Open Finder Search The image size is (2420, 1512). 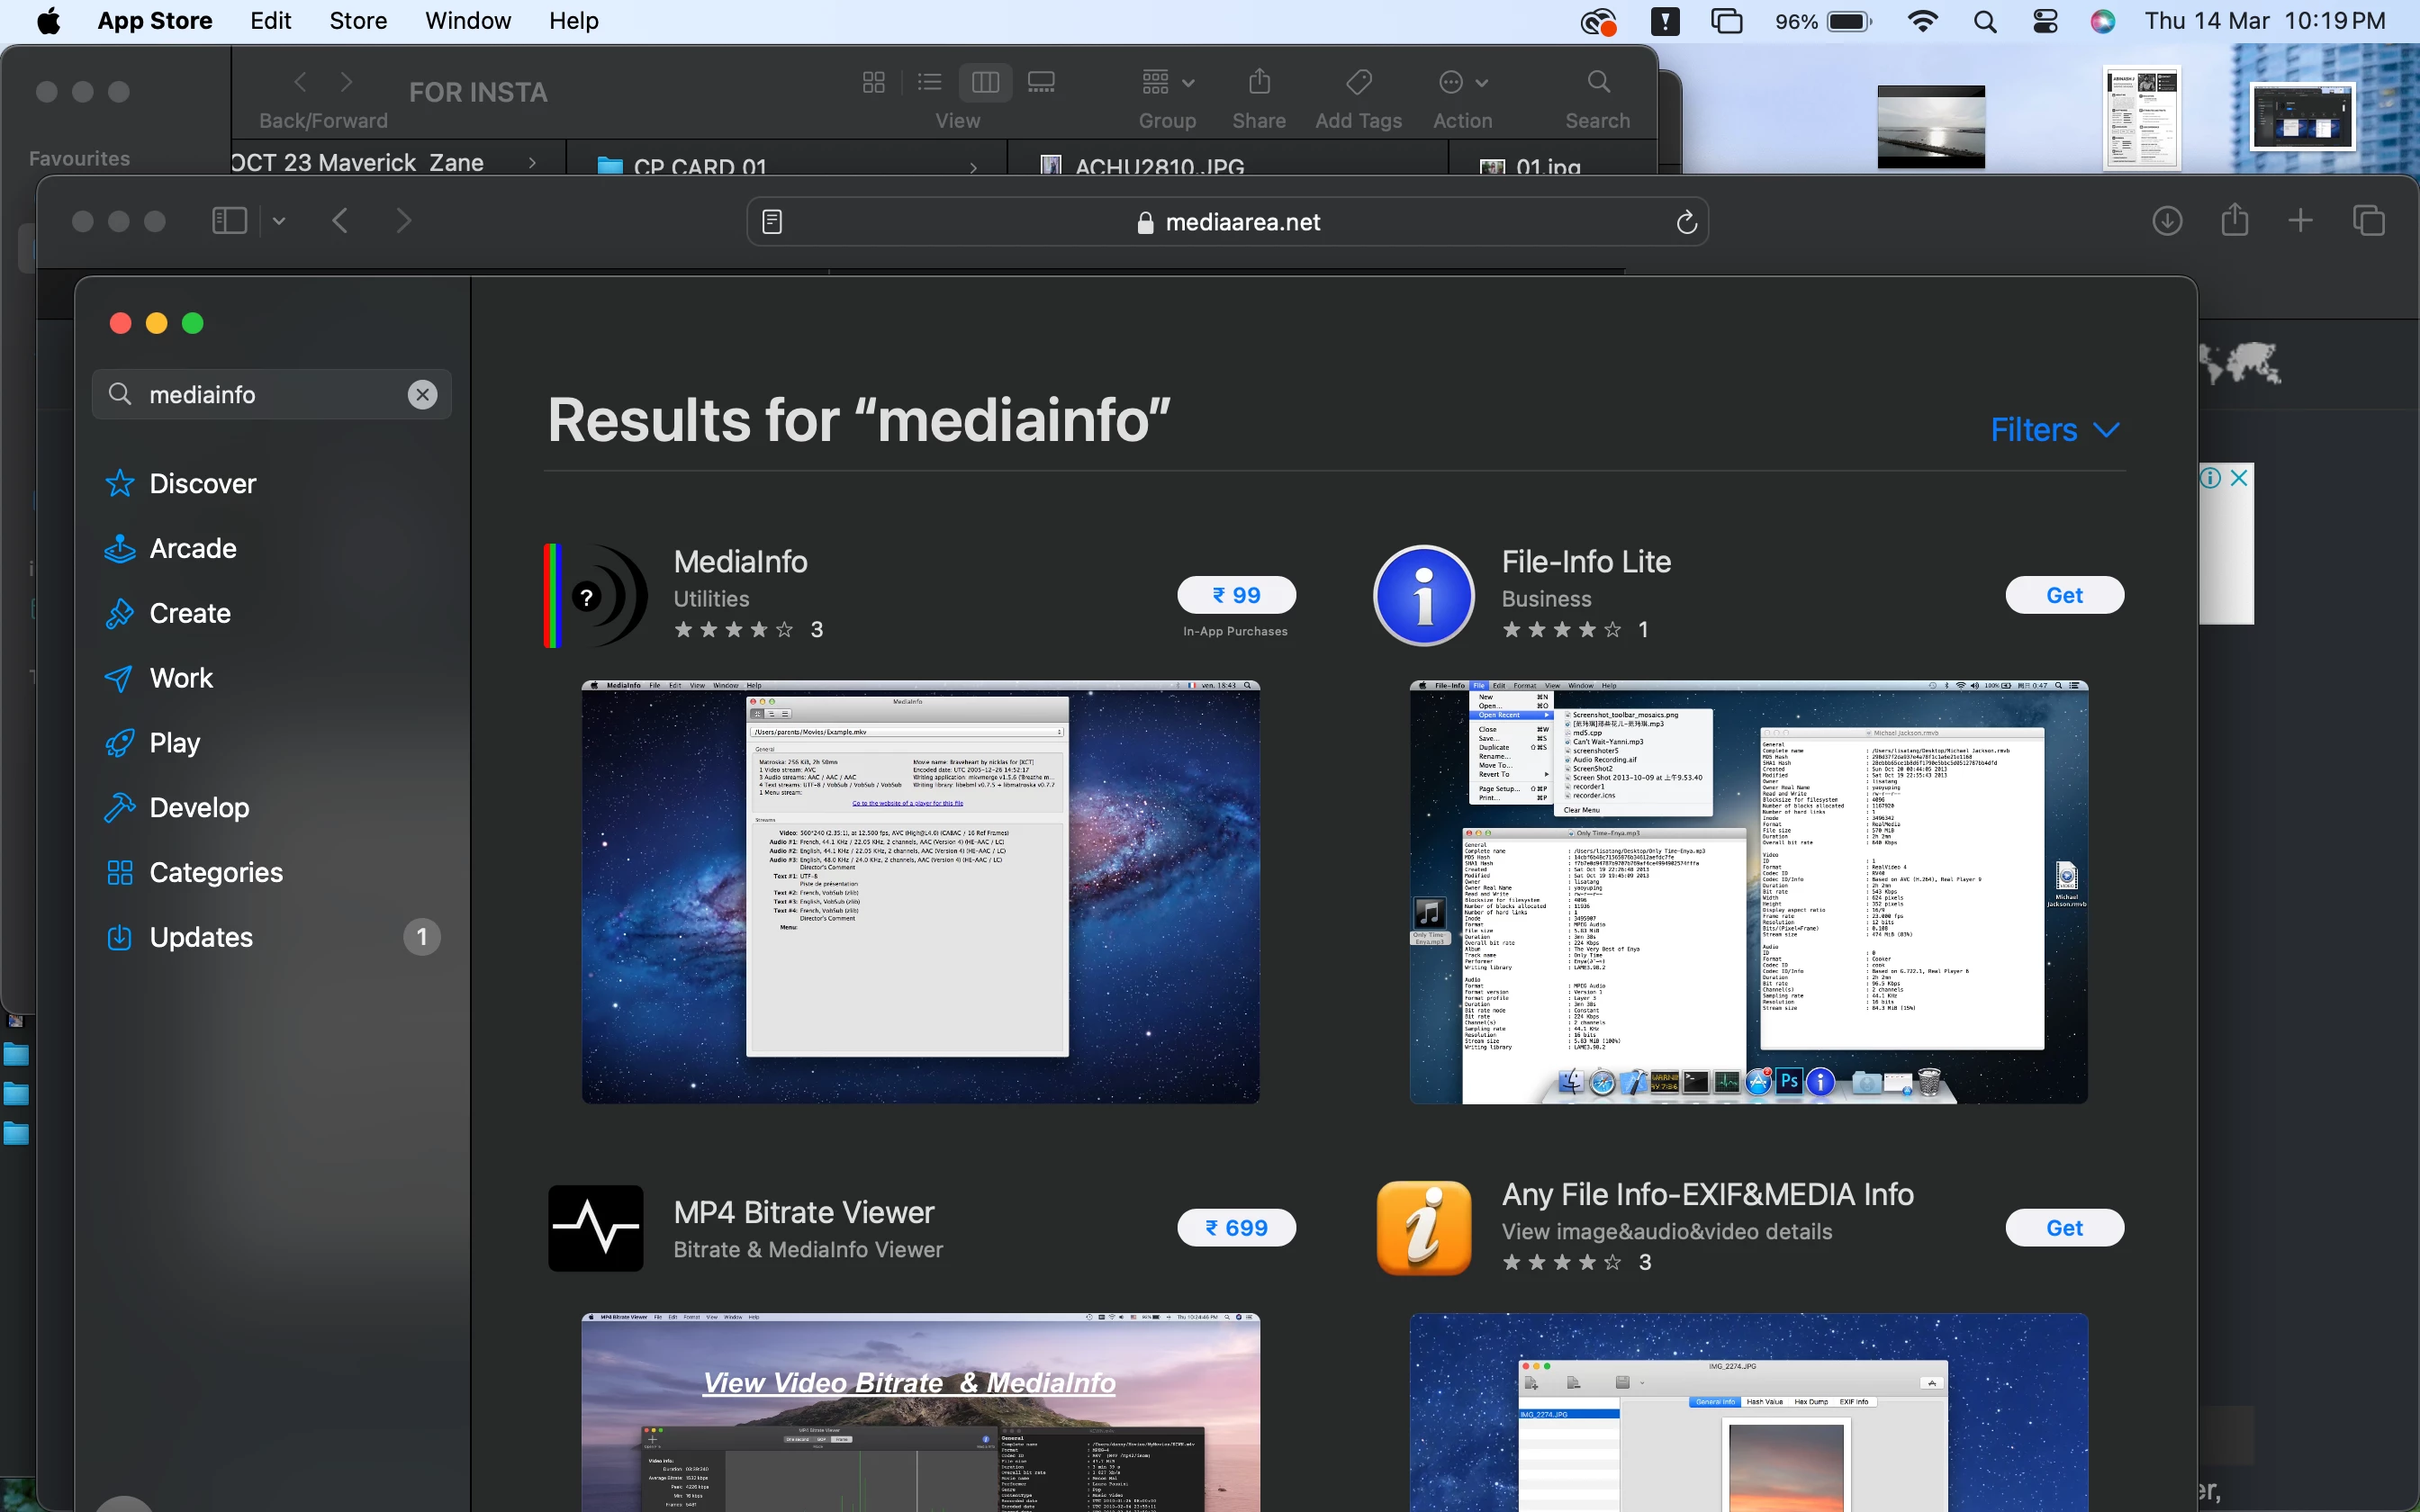(x=1598, y=82)
